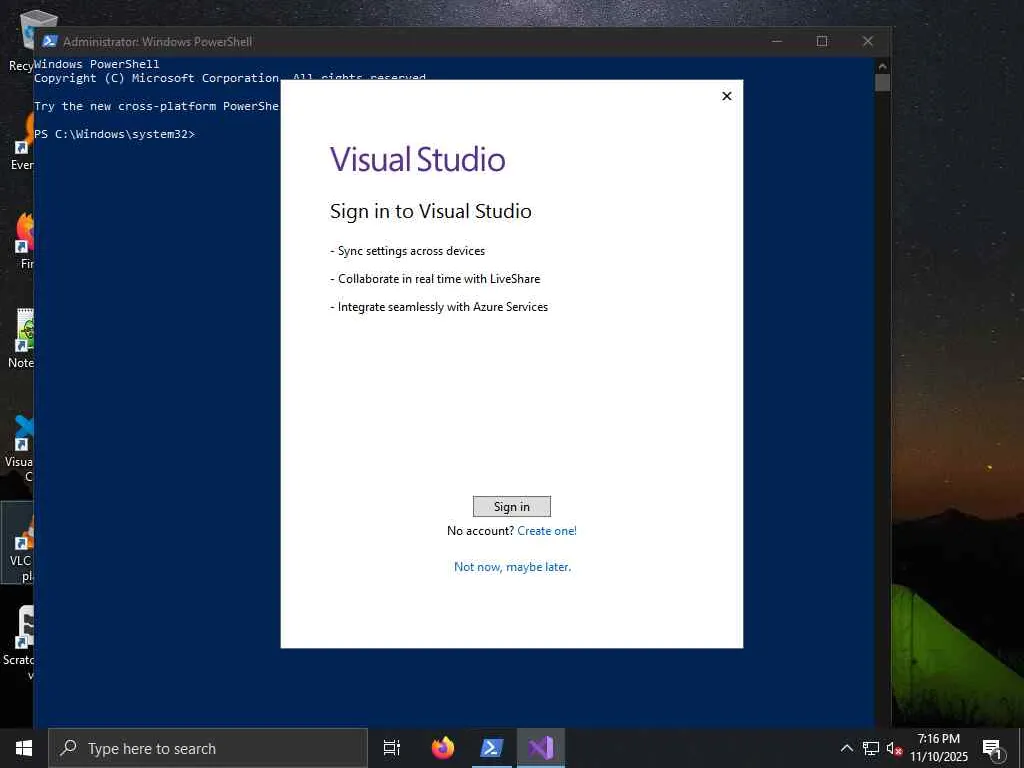
Task: Click the PowerShell scrollbar thumb
Action: [x=882, y=82]
